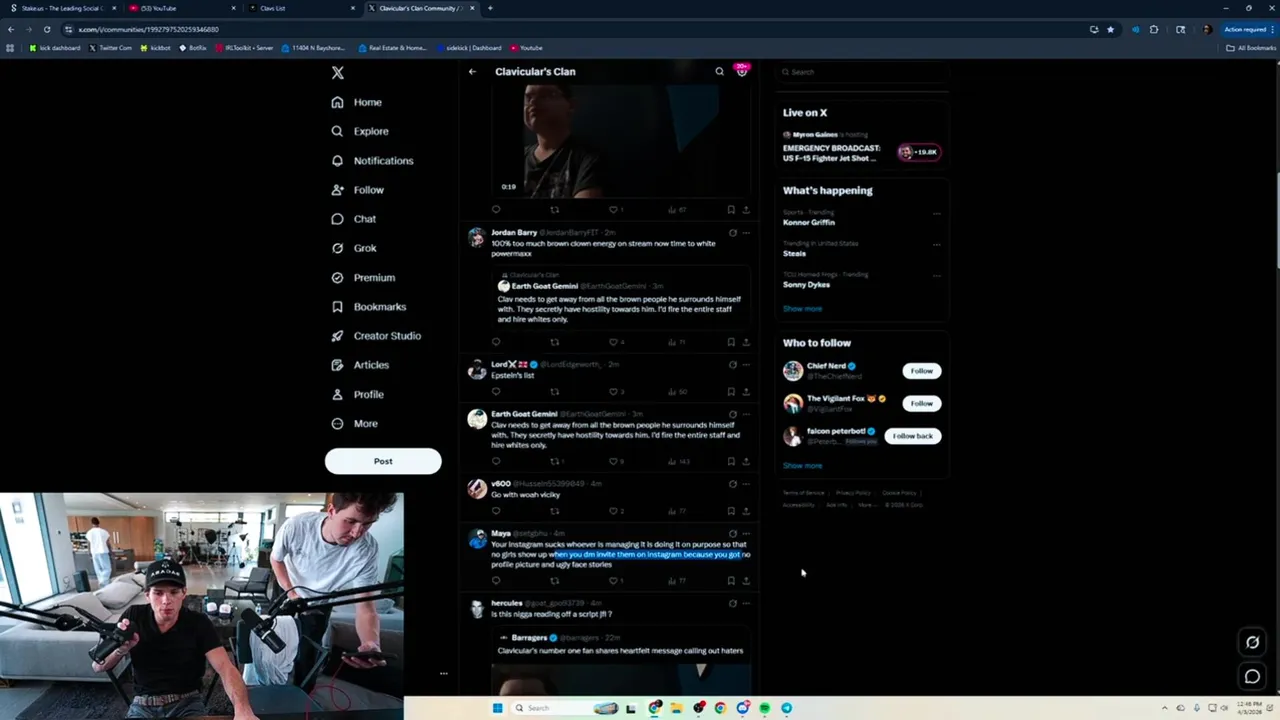Open Creator Studio in the sidebar
Viewport: 1280px width, 720px height.
(376, 336)
